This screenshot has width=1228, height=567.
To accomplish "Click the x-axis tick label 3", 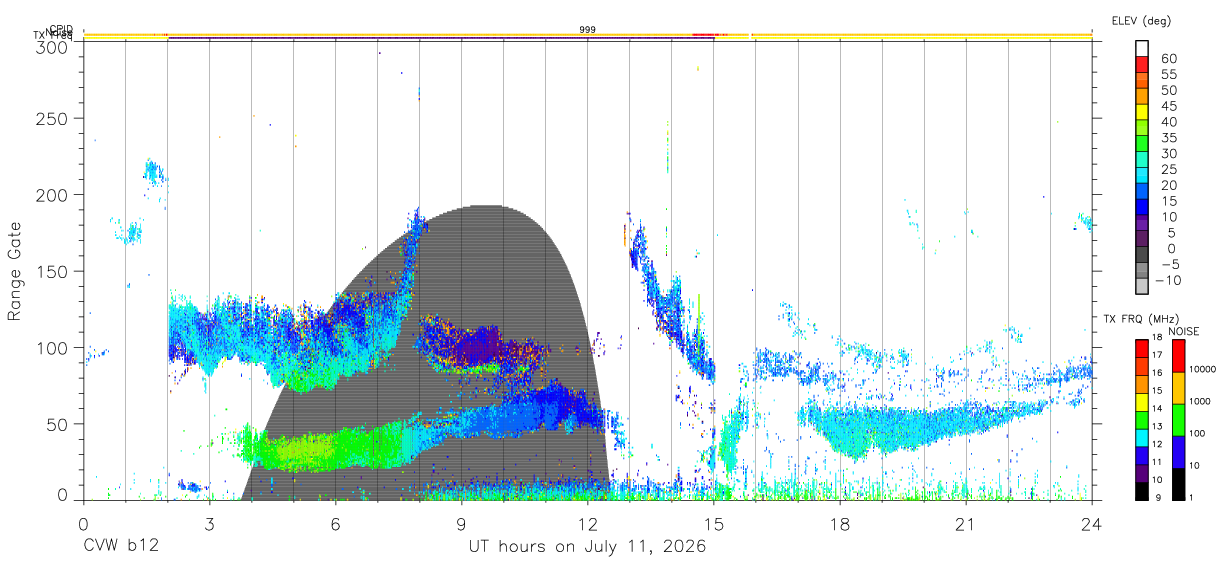I will click(209, 524).
